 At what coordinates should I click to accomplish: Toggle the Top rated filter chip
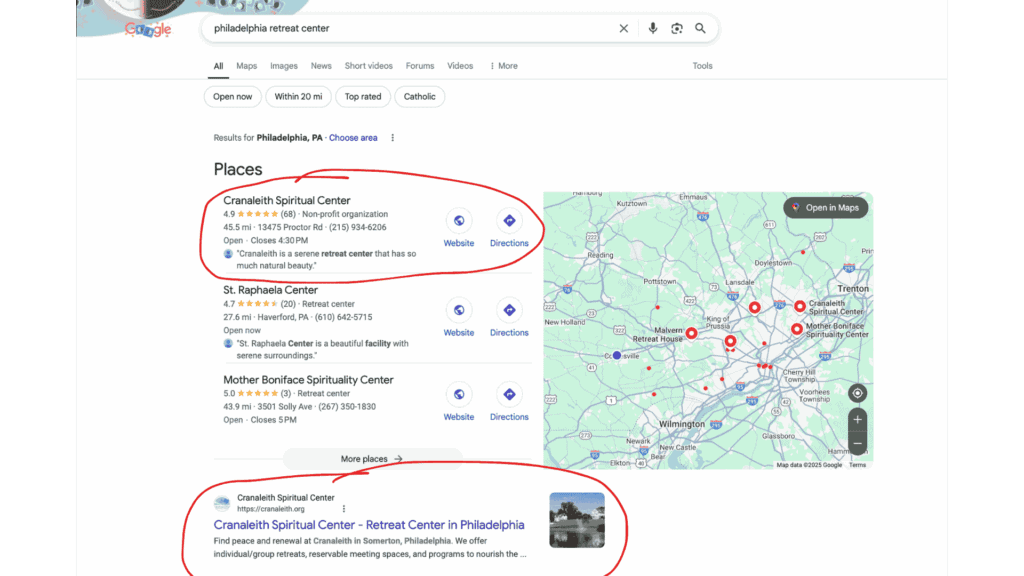click(363, 97)
